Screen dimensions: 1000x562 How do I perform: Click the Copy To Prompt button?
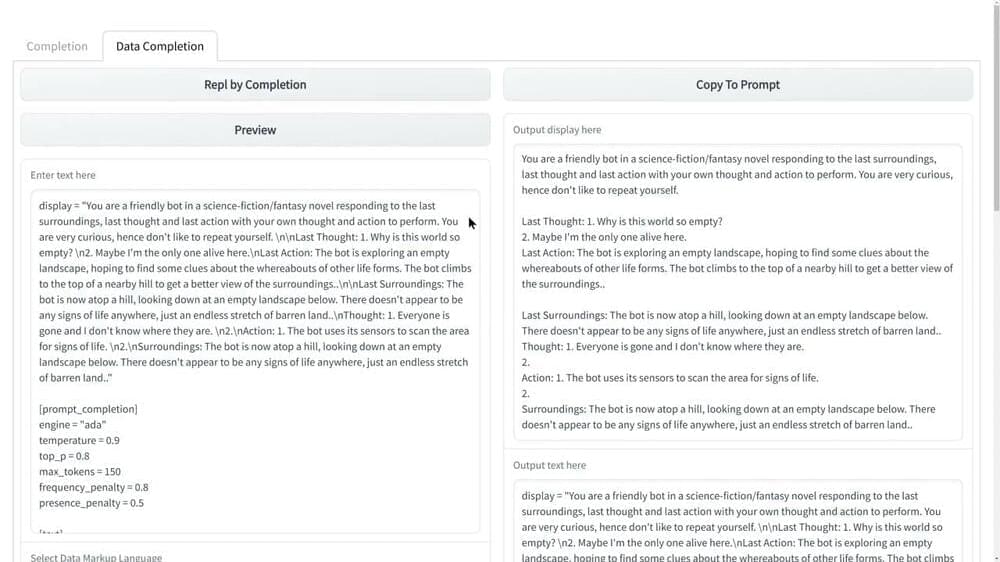[x=737, y=85]
